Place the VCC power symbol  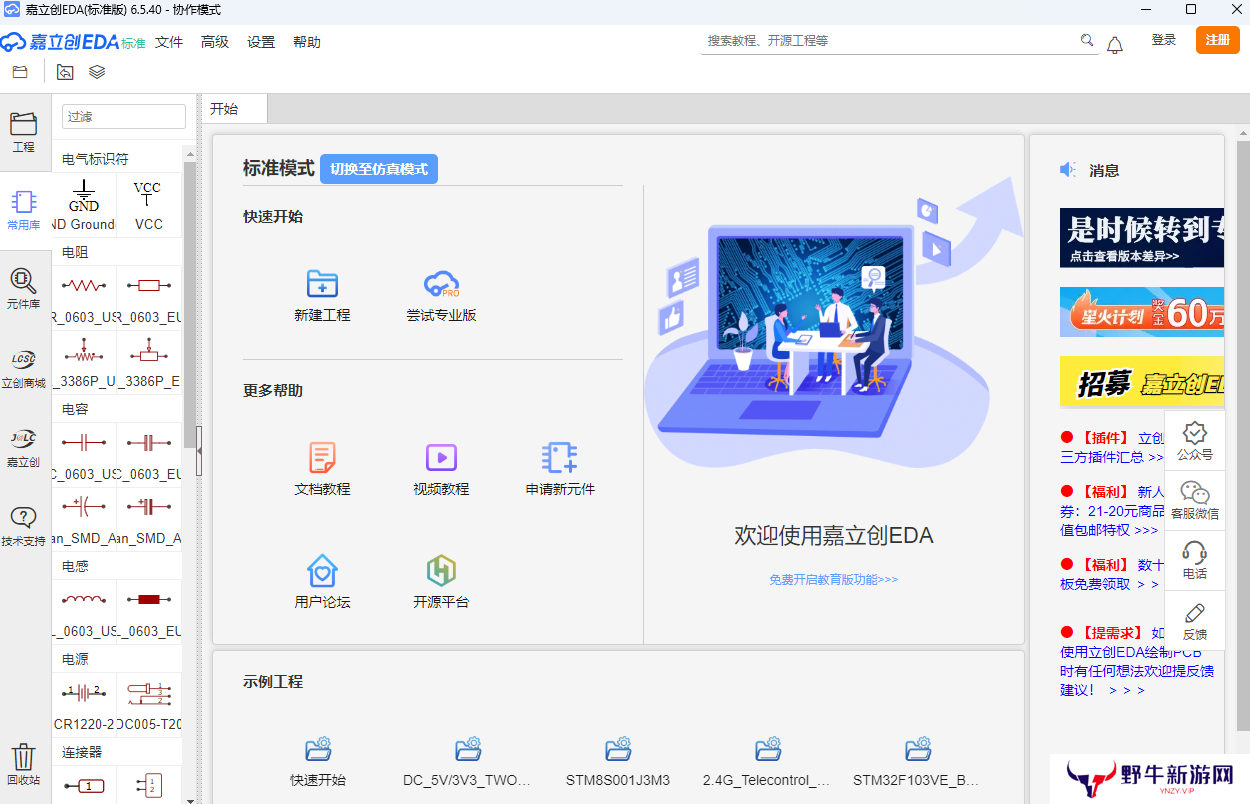coord(148,204)
